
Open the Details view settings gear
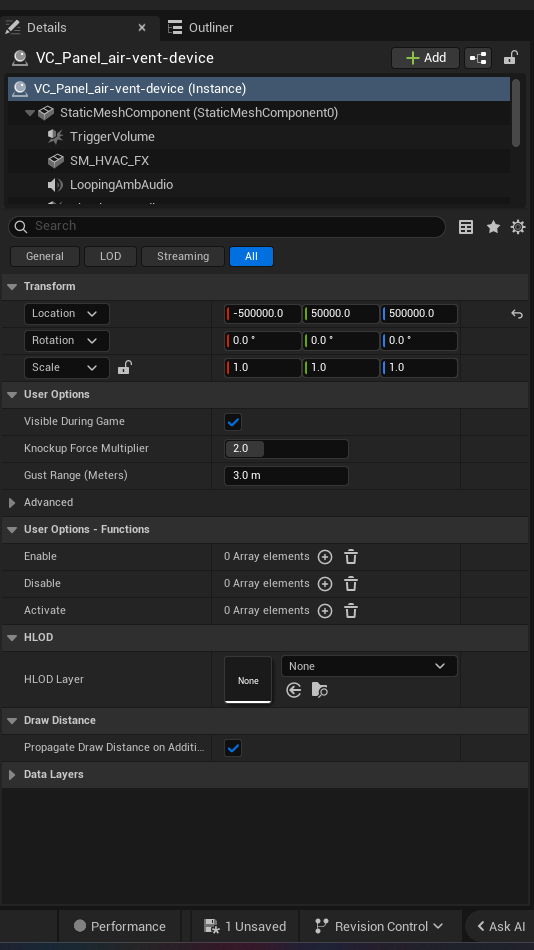tap(518, 227)
